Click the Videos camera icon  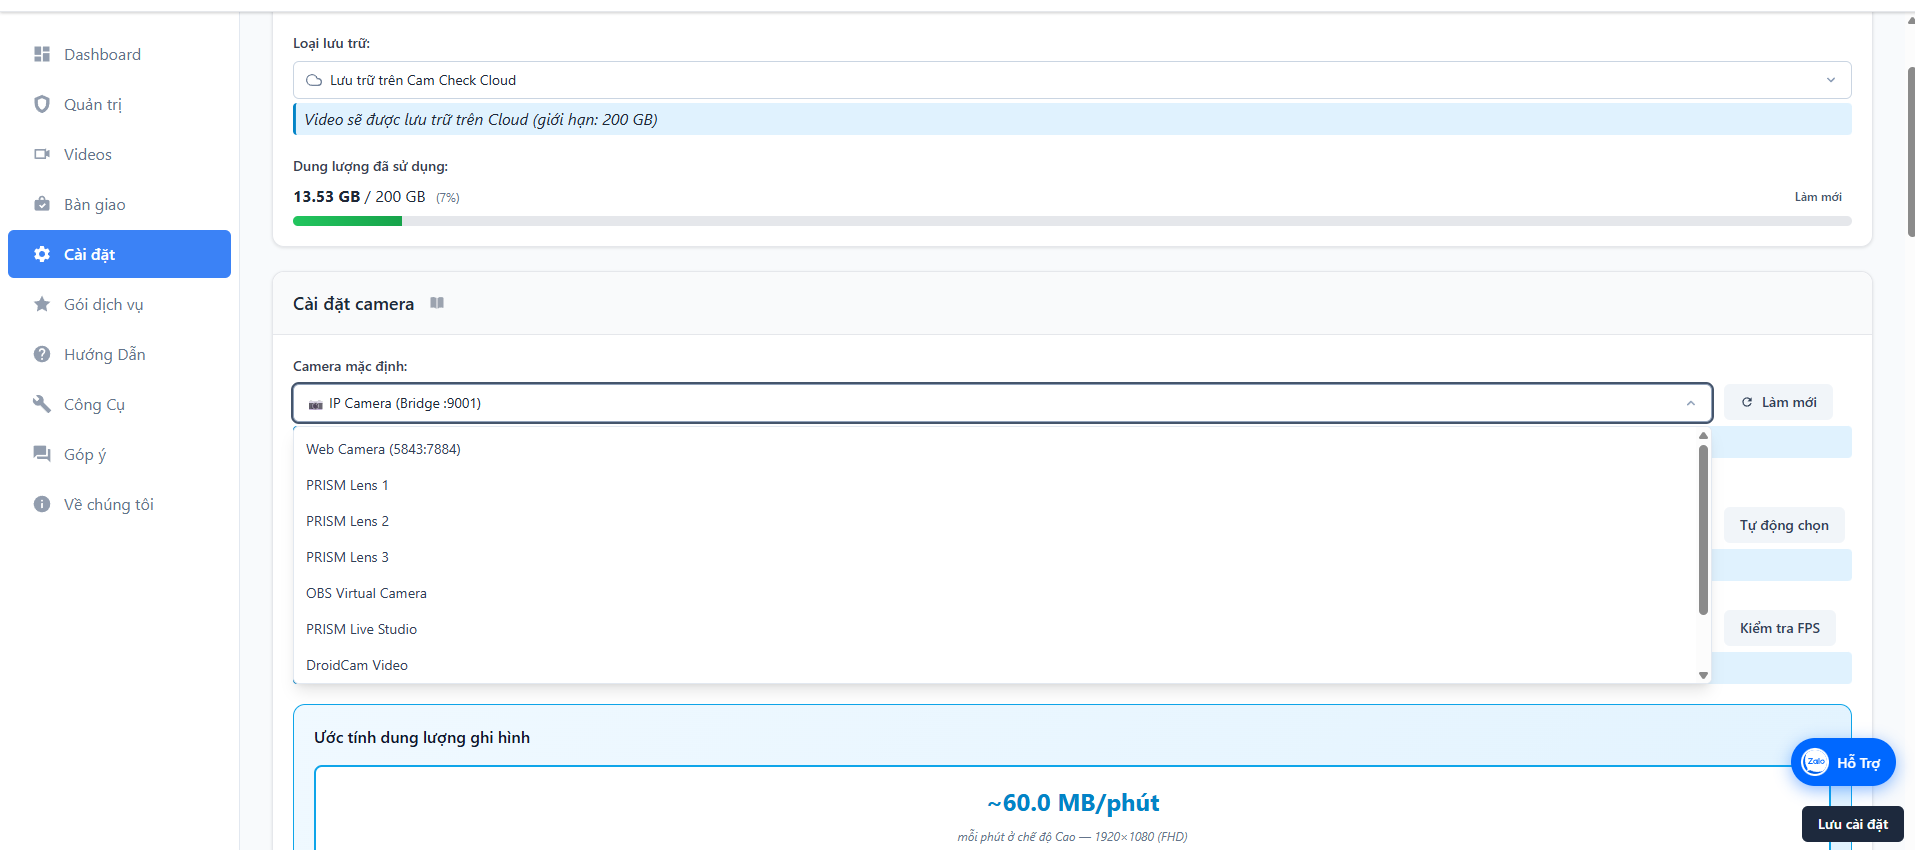(x=42, y=154)
